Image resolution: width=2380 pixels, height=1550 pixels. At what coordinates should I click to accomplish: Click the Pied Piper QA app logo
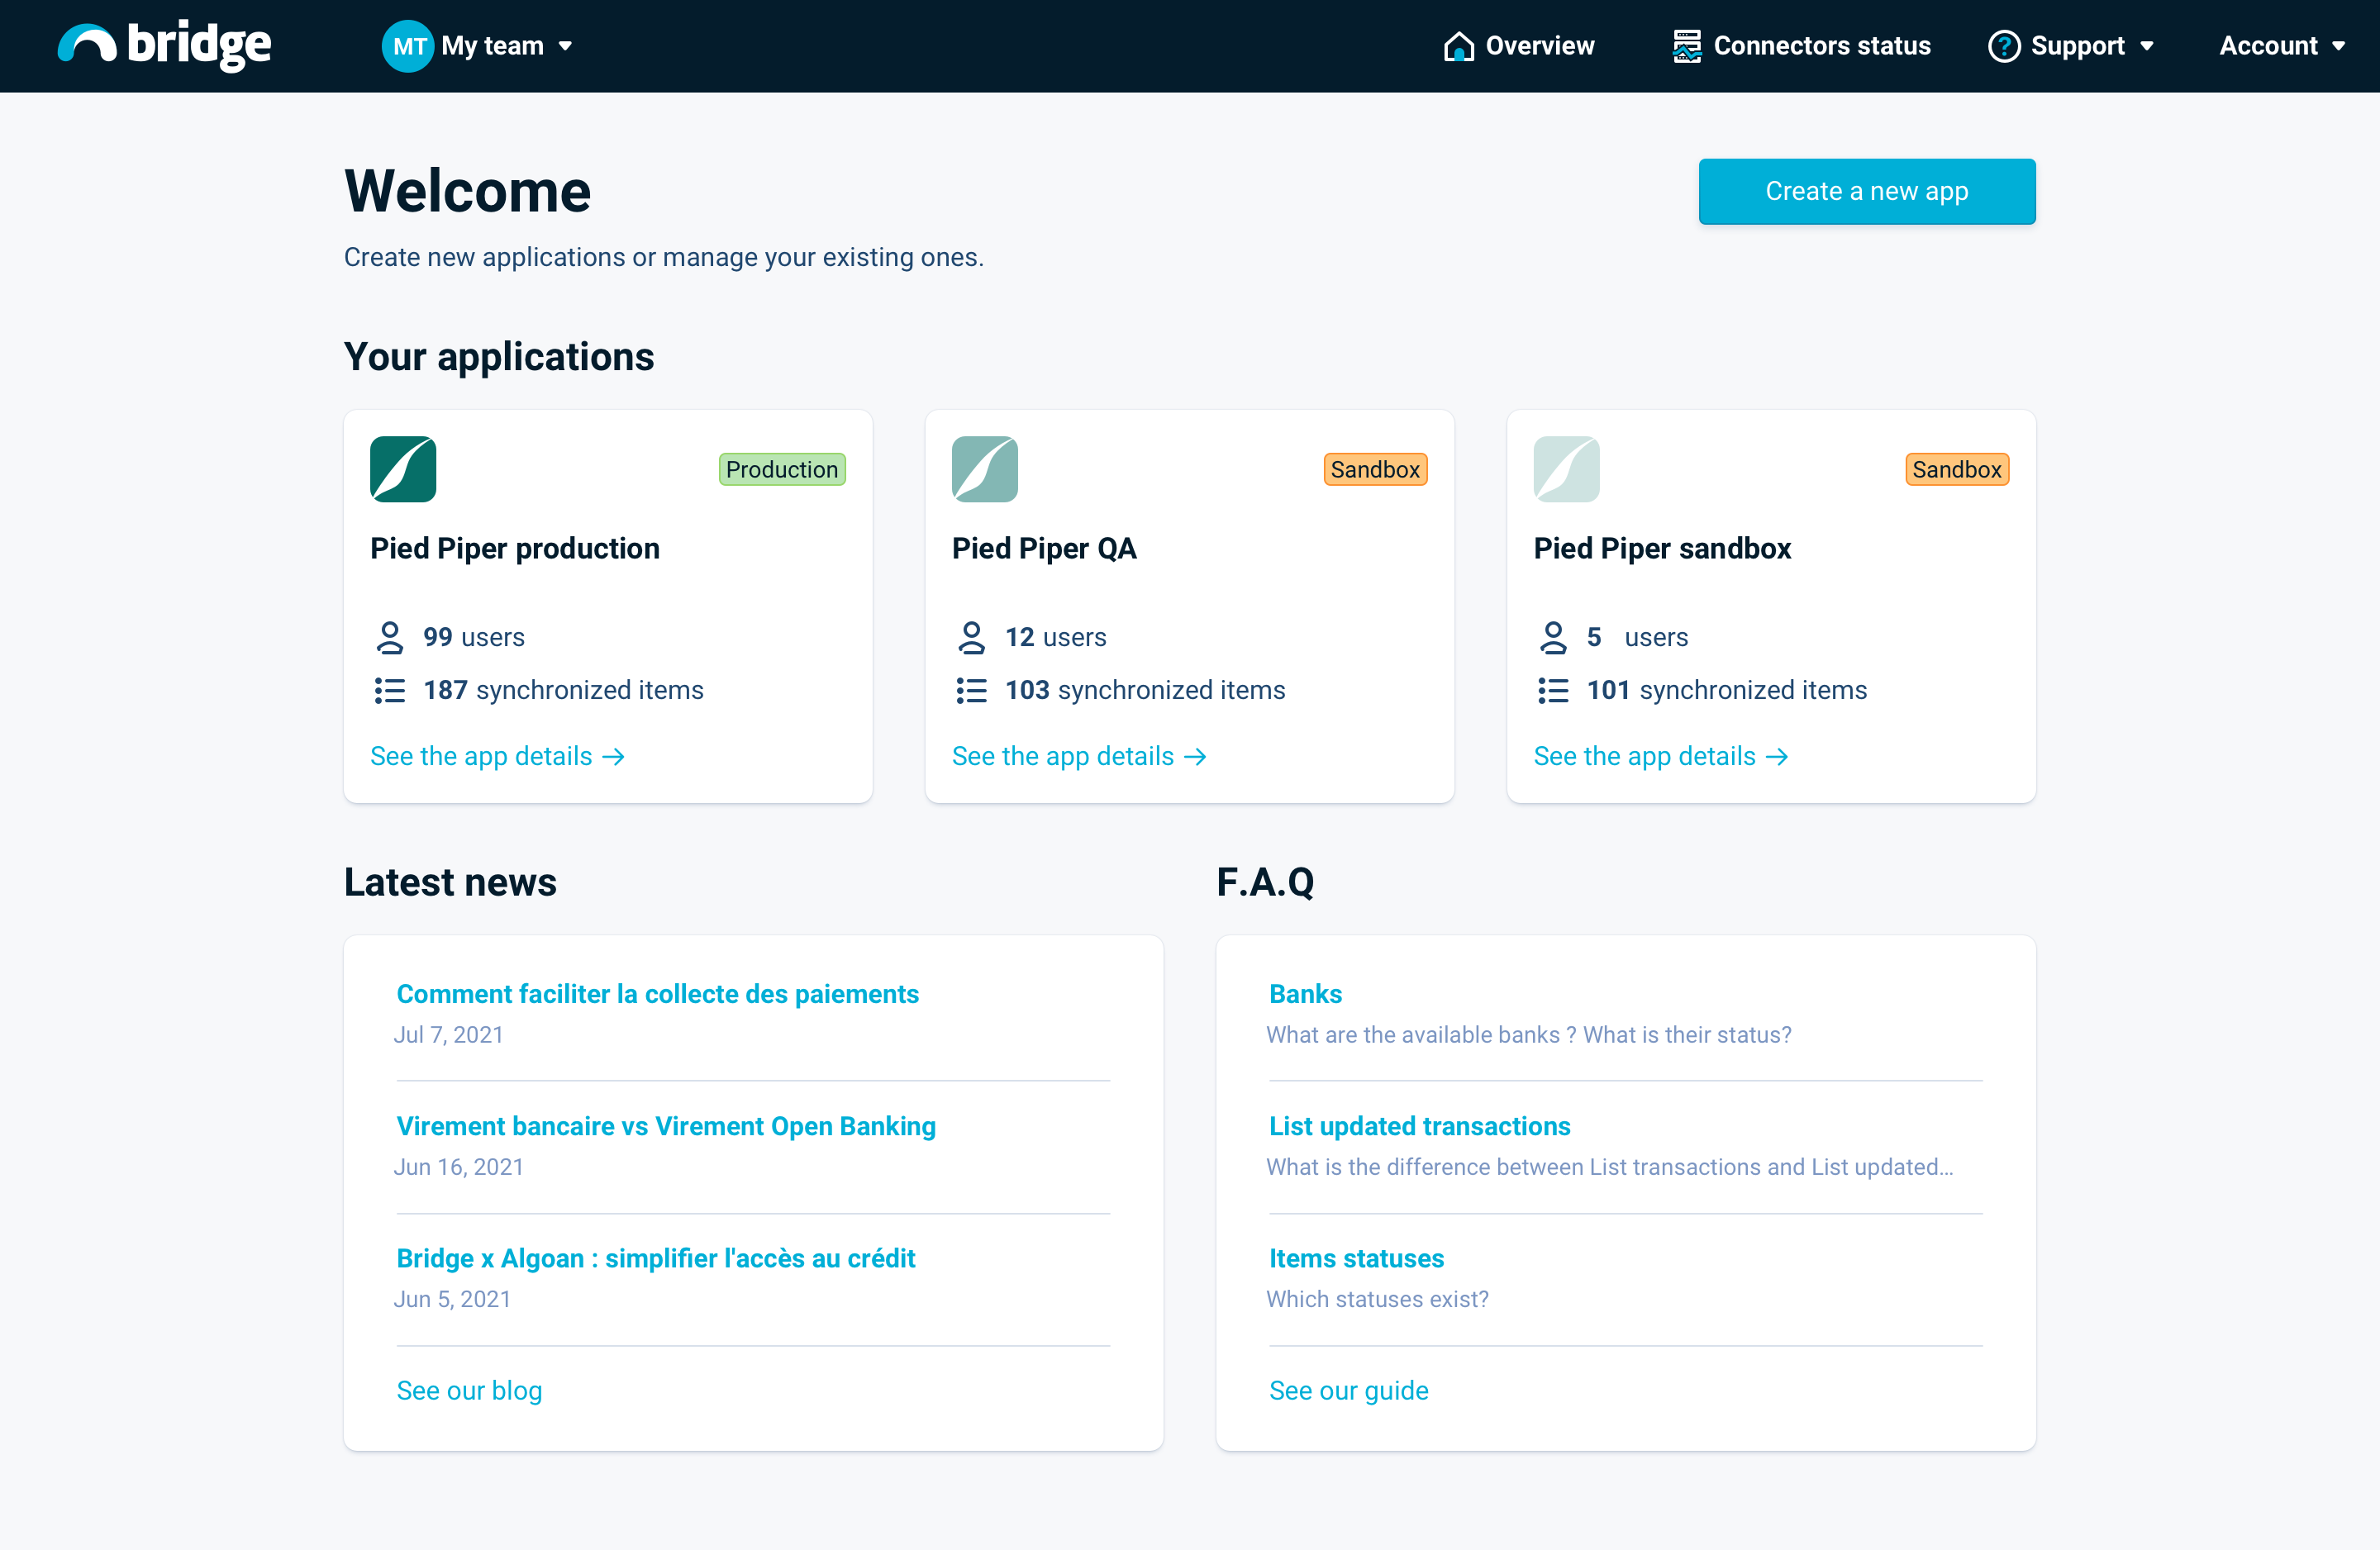[984, 469]
